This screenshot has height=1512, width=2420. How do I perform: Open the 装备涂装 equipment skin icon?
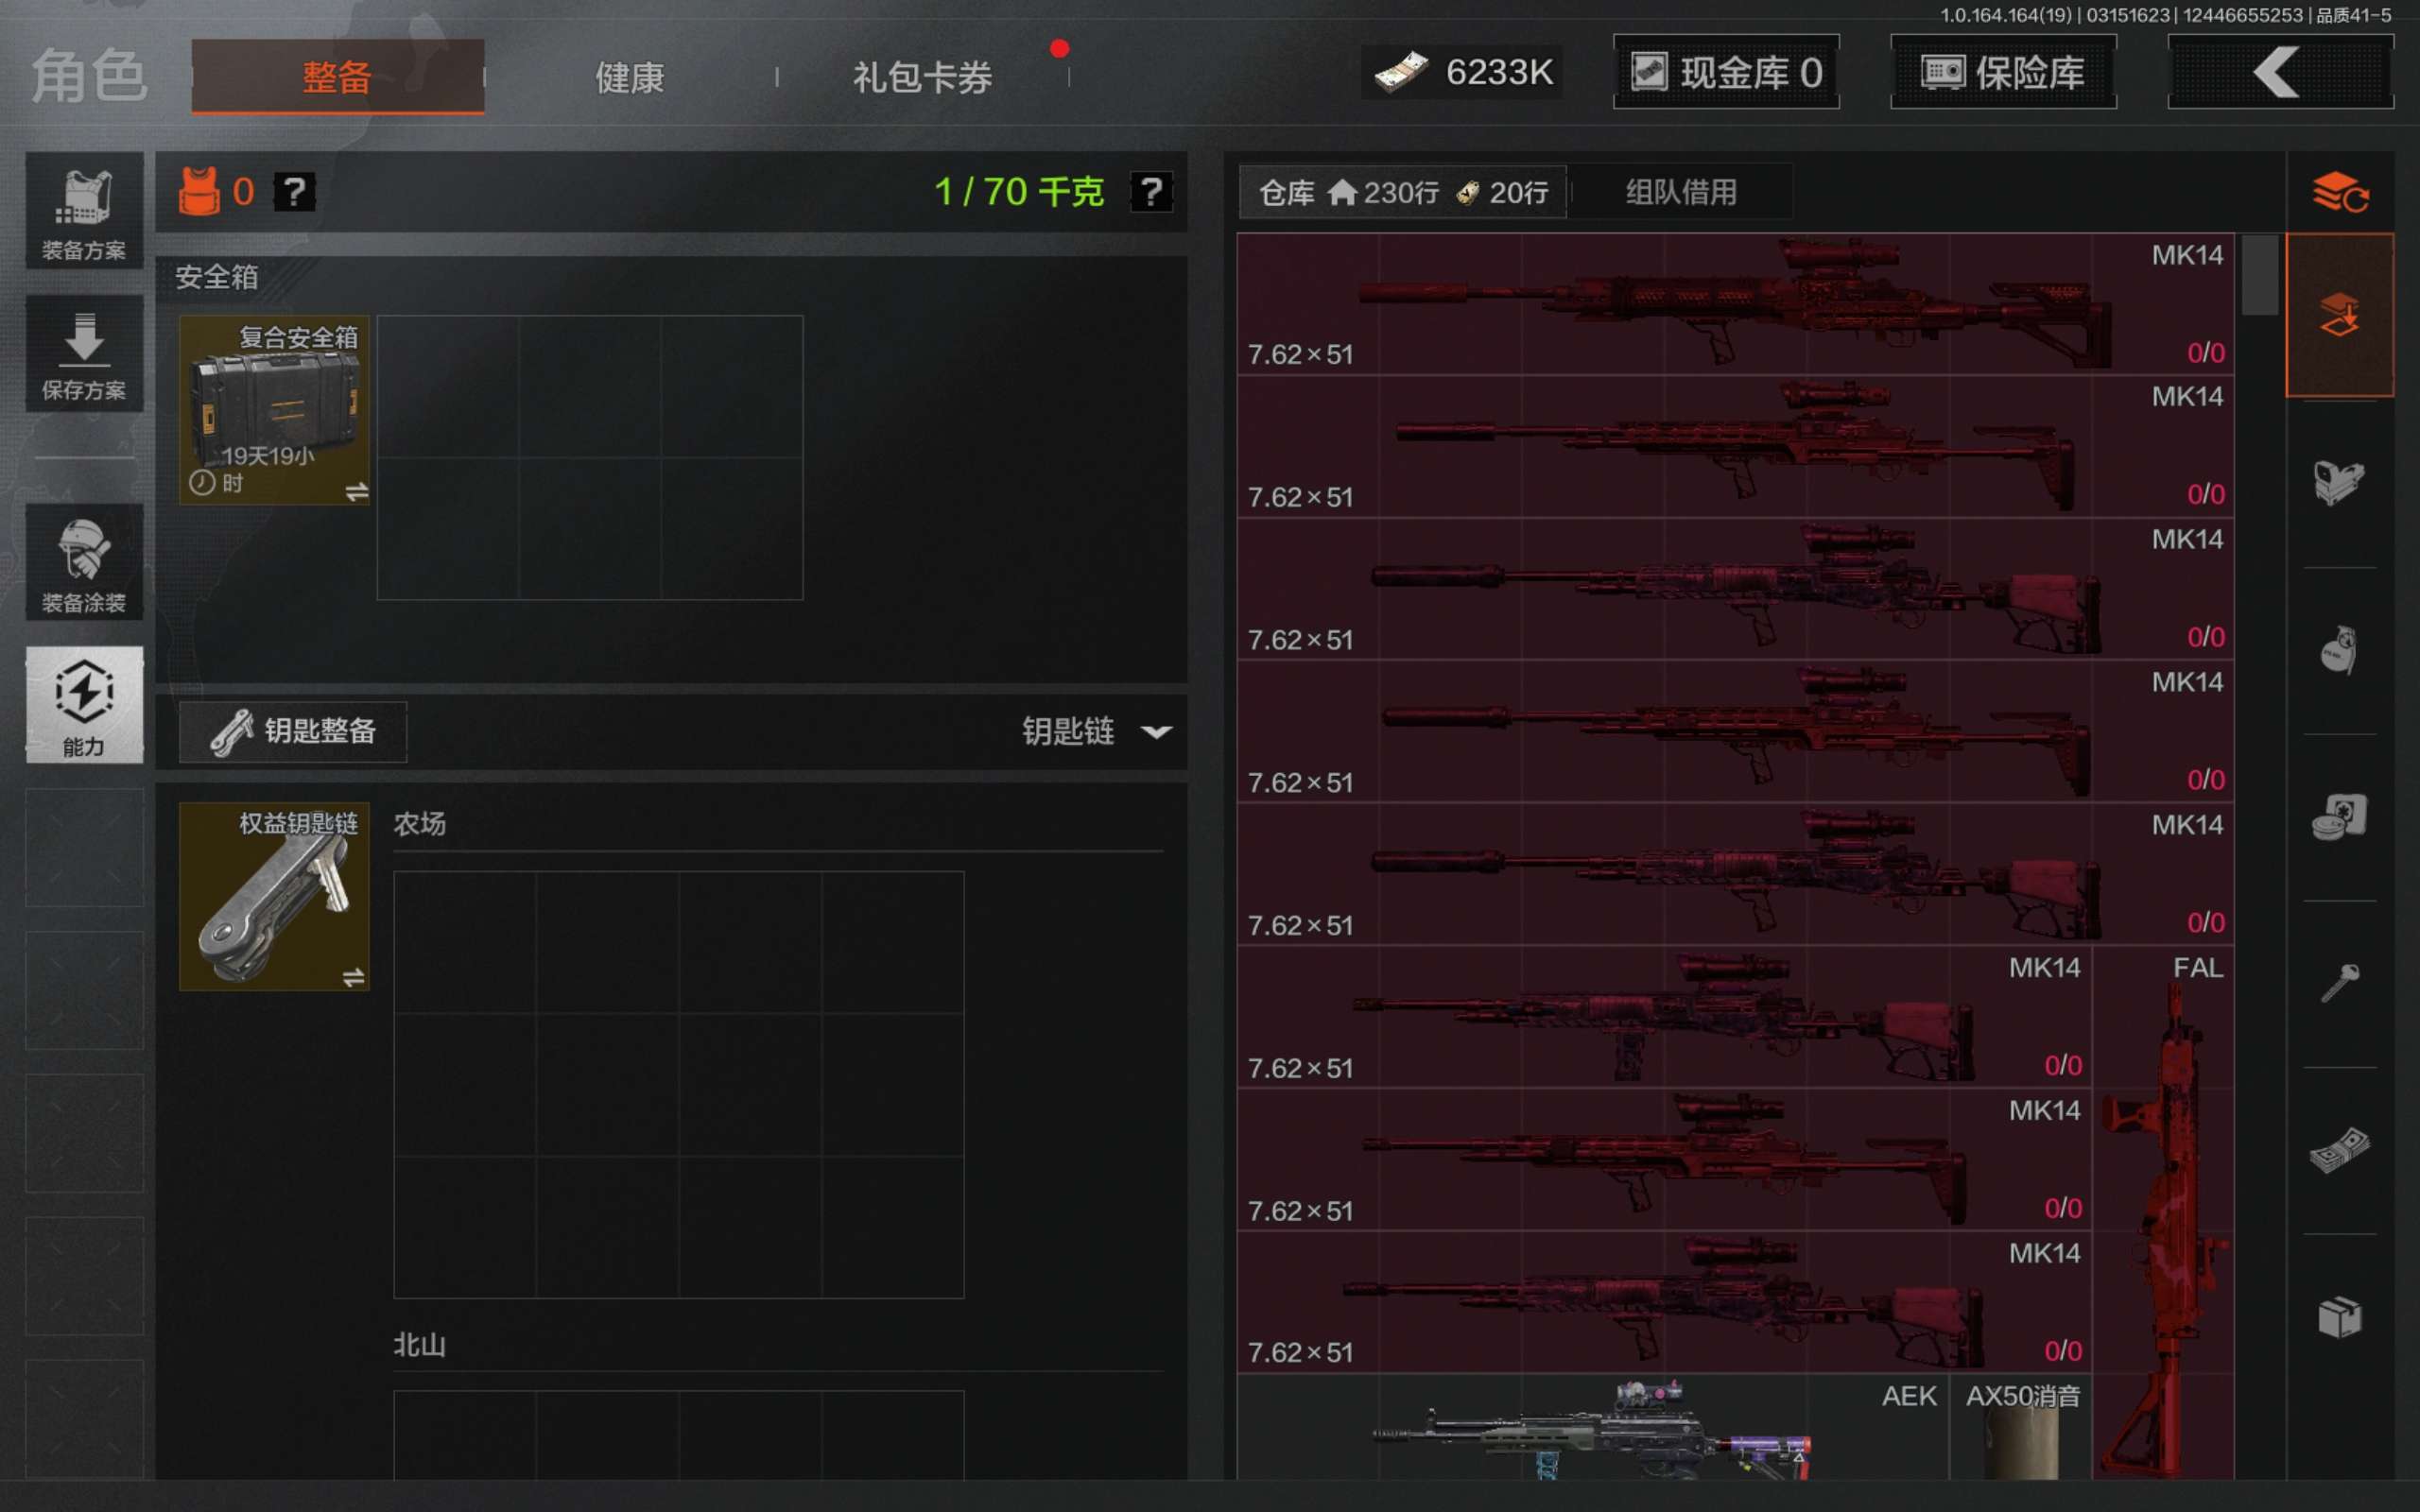[x=84, y=562]
